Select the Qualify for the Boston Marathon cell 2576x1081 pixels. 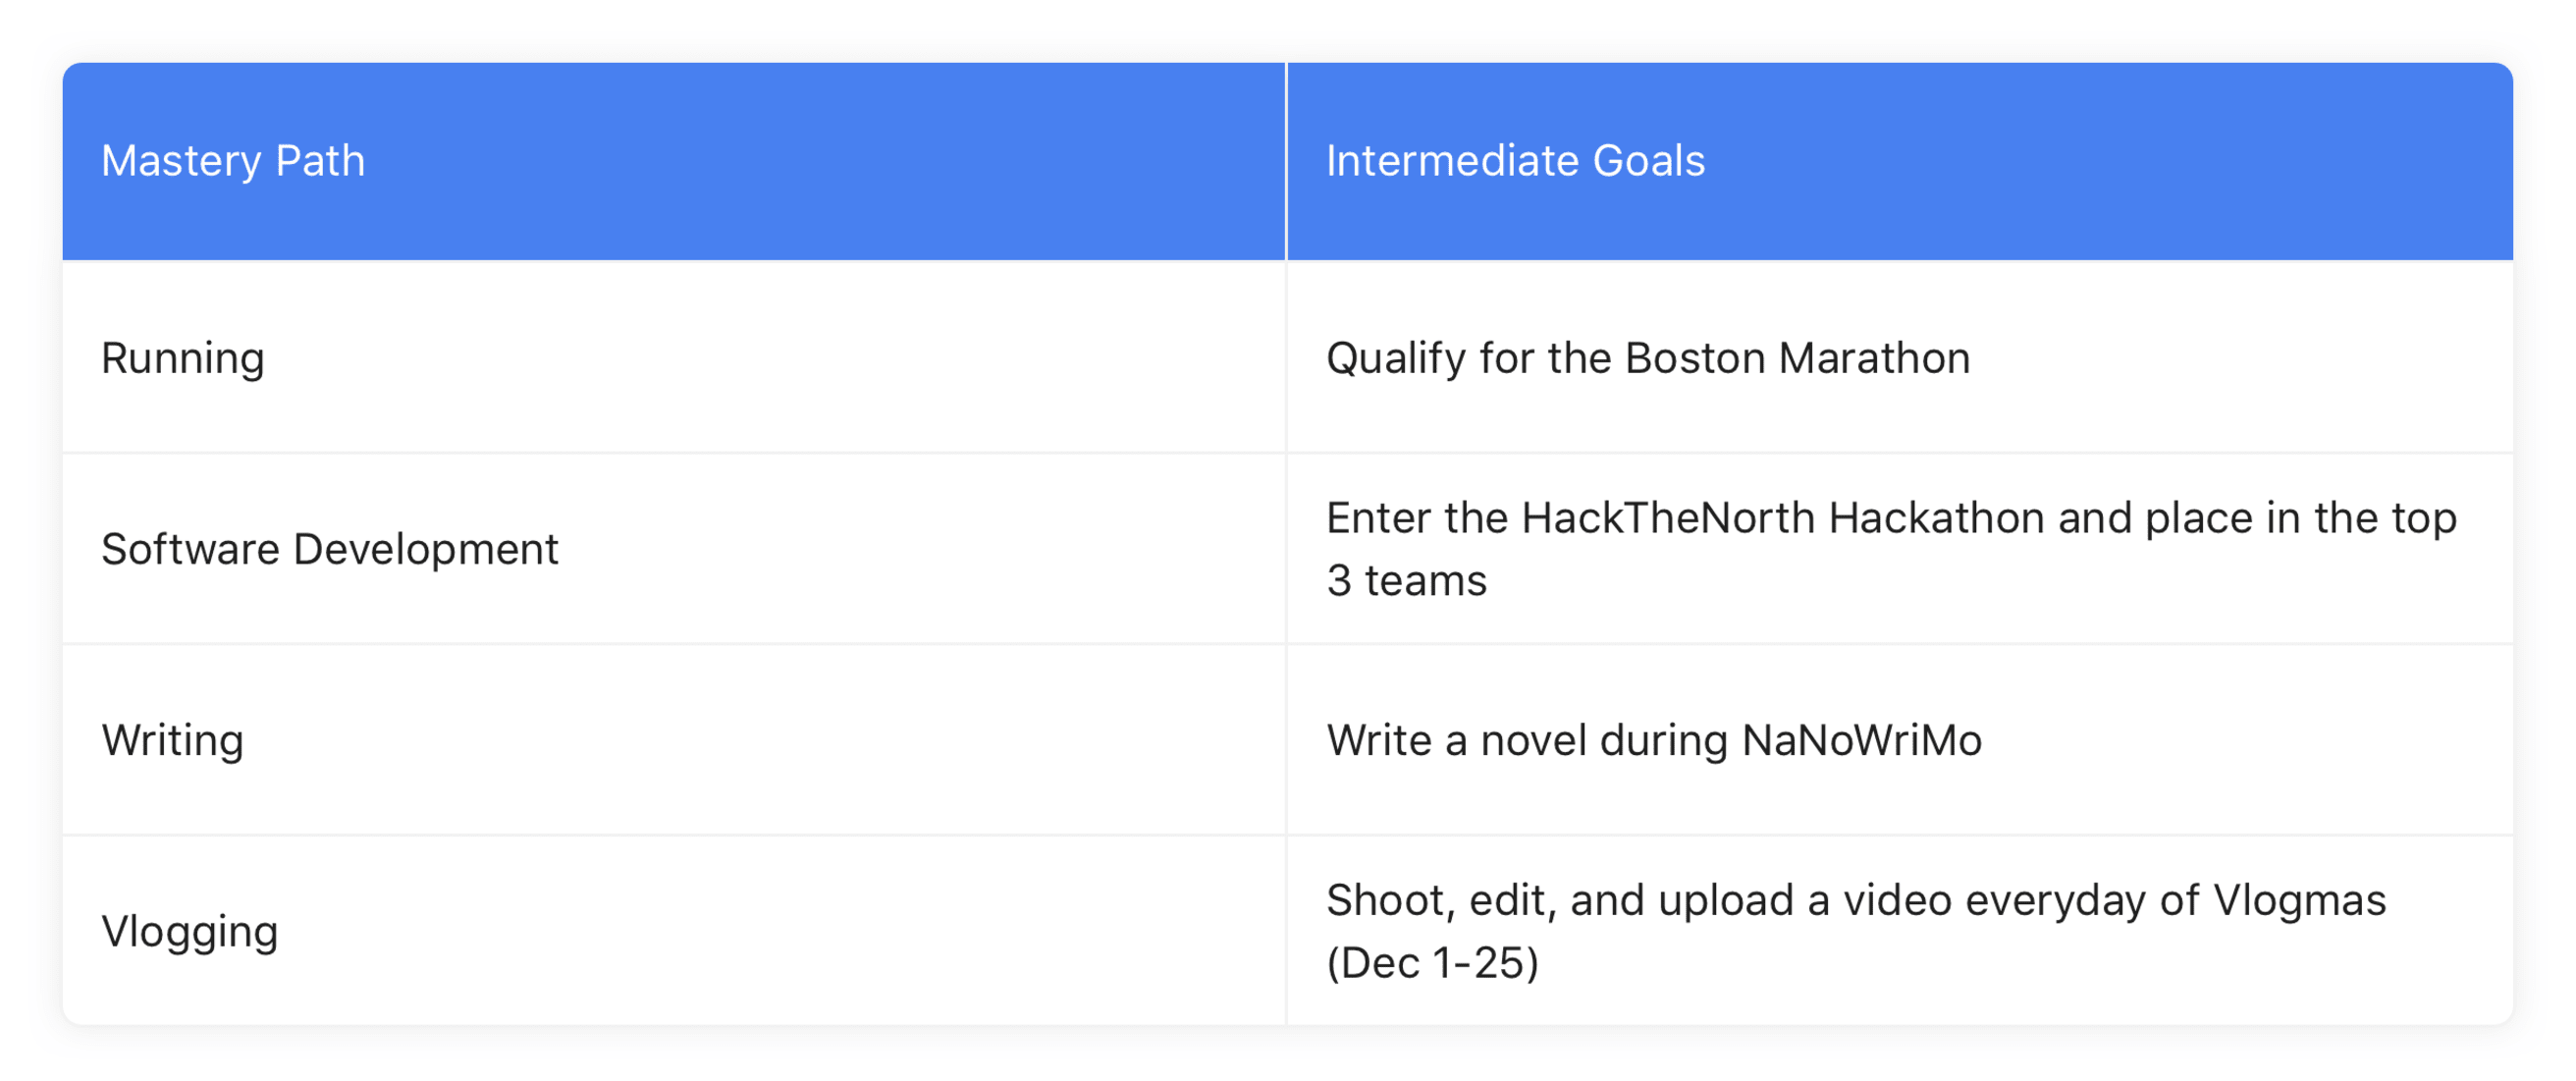point(1900,357)
